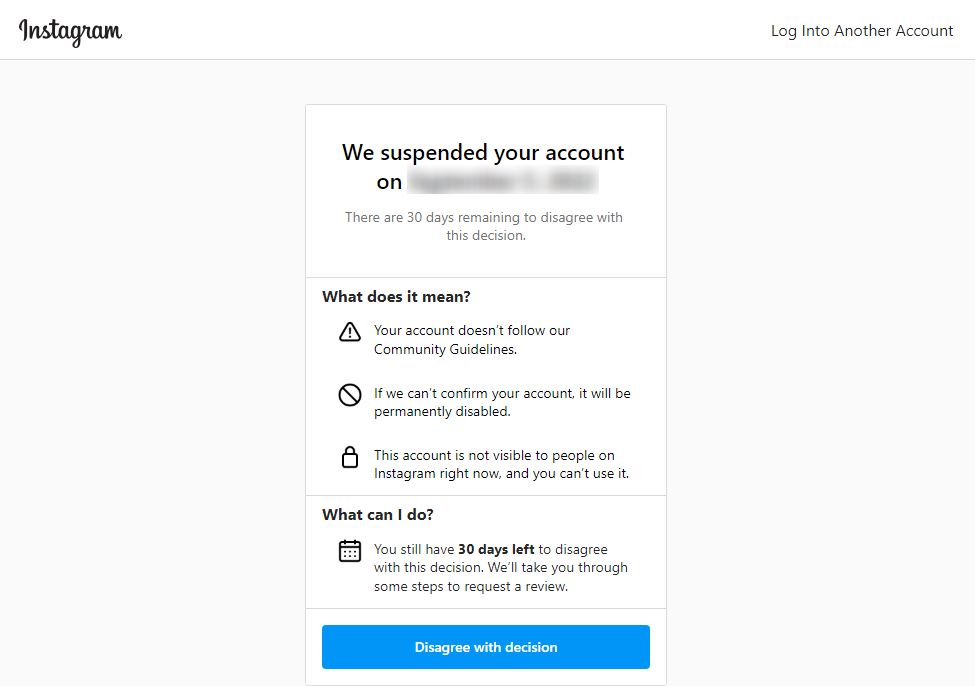Select the 'We suspended your account' heading
975x686 pixels.
(x=483, y=152)
